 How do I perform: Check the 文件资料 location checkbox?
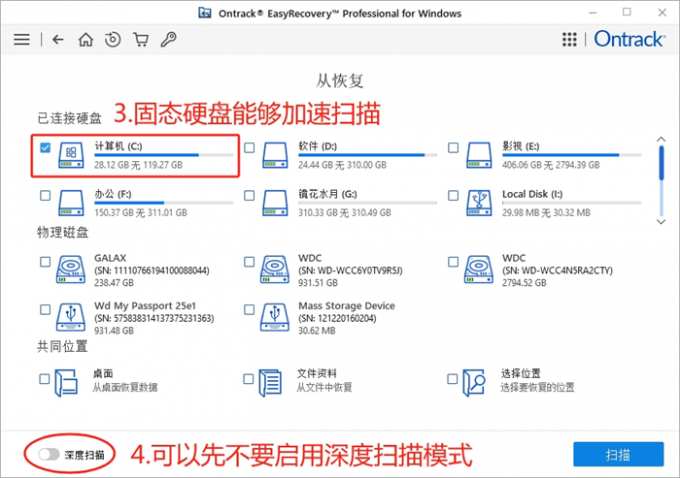248,379
